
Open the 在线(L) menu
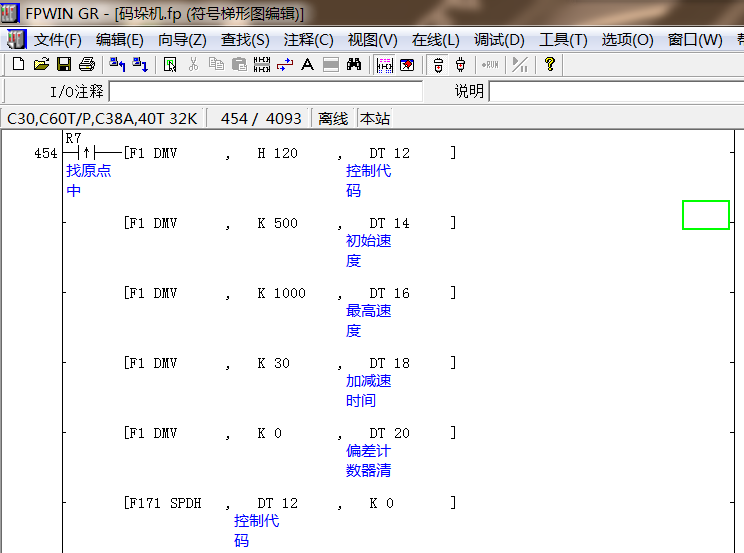coord(435,40)
